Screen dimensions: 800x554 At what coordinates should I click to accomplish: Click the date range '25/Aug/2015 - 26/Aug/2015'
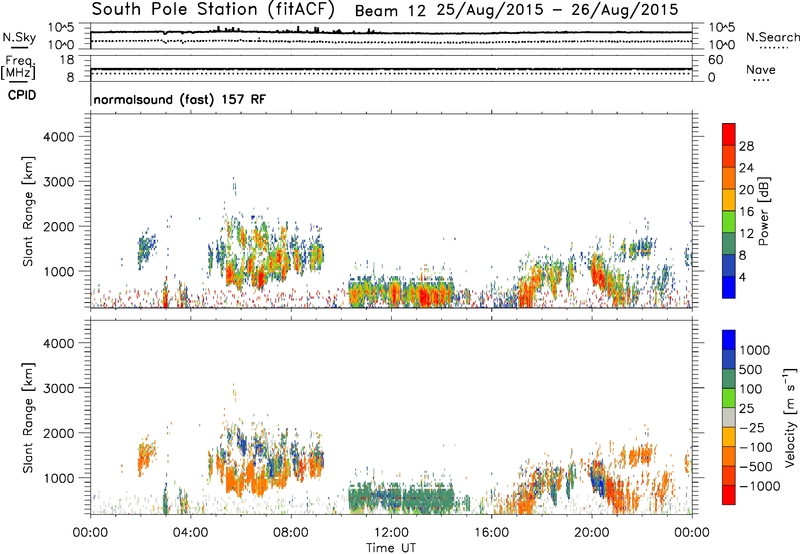tap(558, 10)
